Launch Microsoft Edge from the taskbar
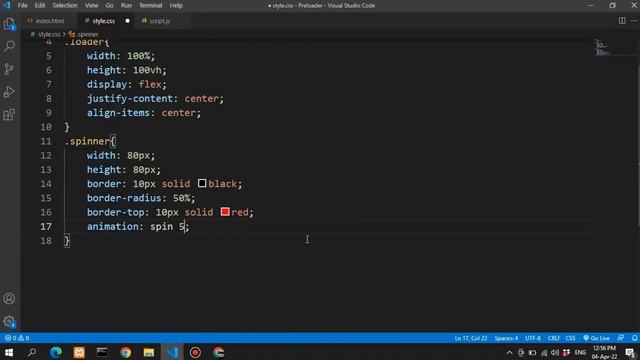Viewport: 640px width, 360px height. pyautogui.click(x=56, y=352)
